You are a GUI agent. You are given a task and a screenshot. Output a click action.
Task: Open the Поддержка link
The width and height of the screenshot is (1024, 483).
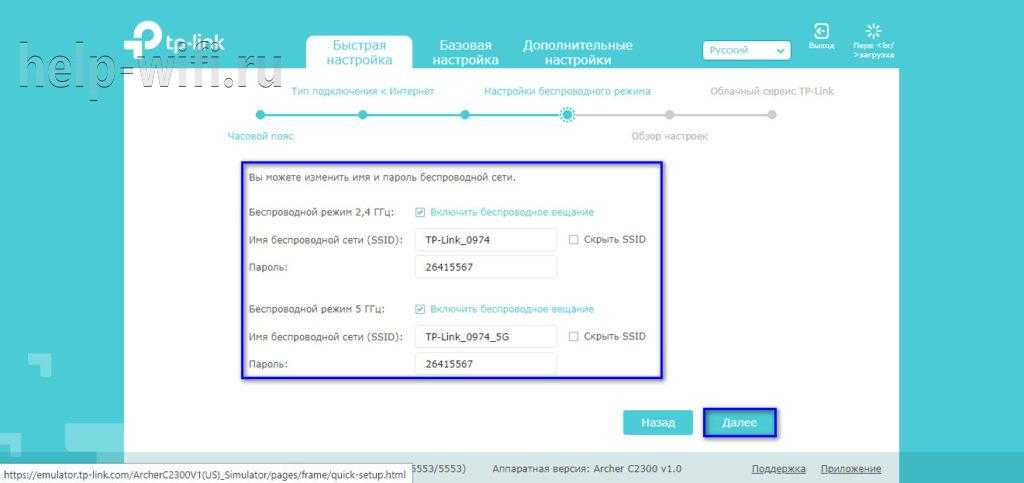778,469
